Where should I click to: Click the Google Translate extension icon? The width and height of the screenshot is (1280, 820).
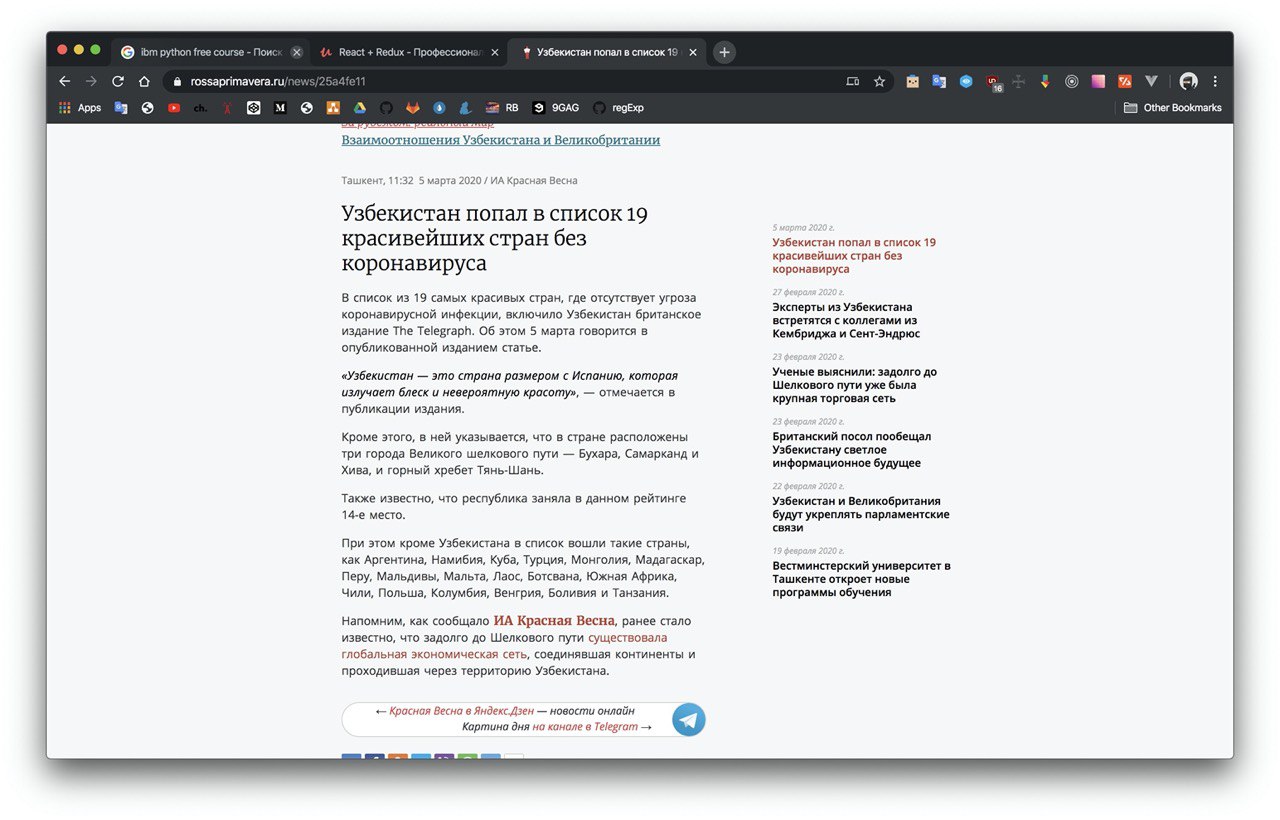[939, 82]
